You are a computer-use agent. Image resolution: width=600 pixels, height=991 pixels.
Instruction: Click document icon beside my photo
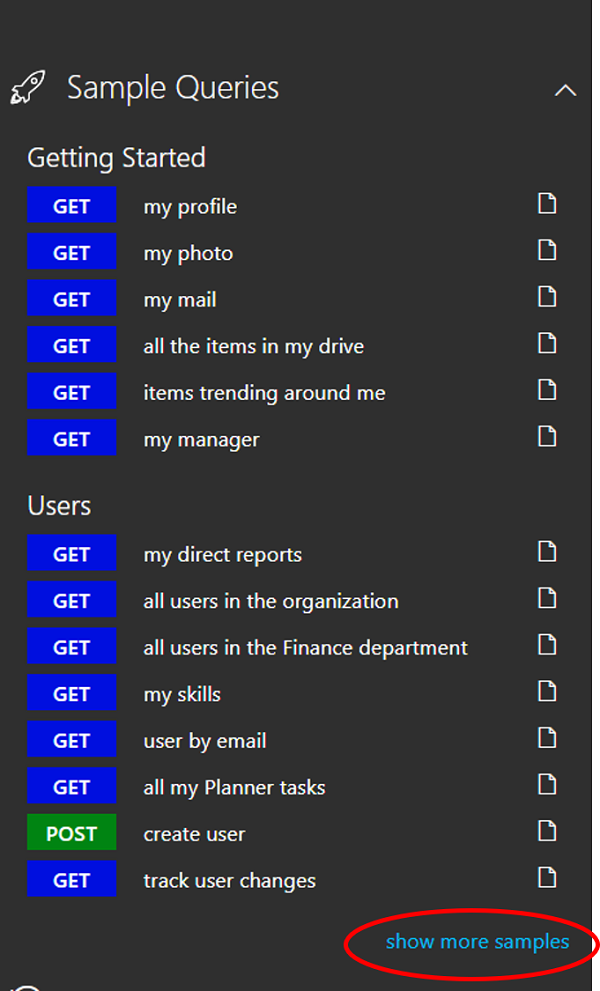(547, 250)
